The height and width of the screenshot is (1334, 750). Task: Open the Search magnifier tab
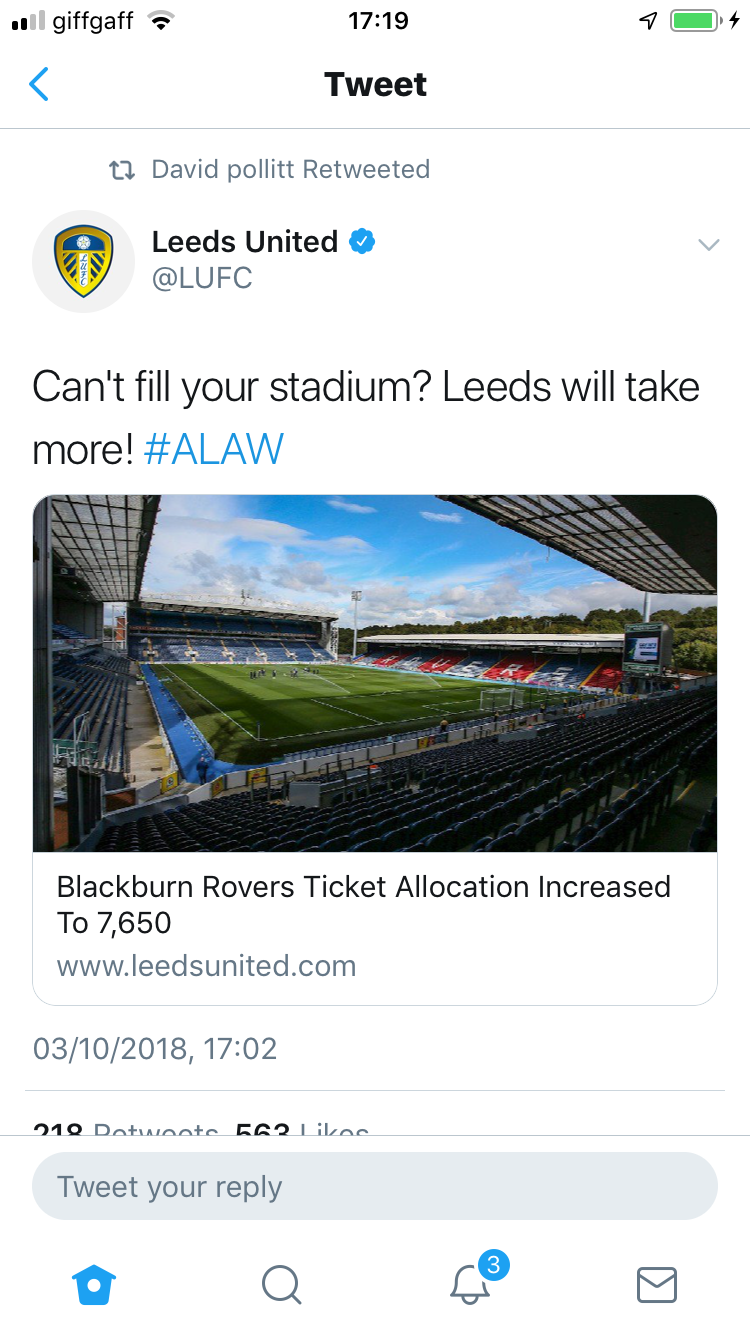point(281,1284)
